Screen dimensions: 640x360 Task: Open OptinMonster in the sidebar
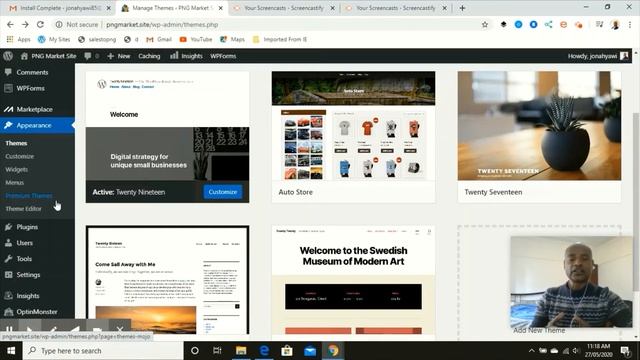click(x=37, y=311)
